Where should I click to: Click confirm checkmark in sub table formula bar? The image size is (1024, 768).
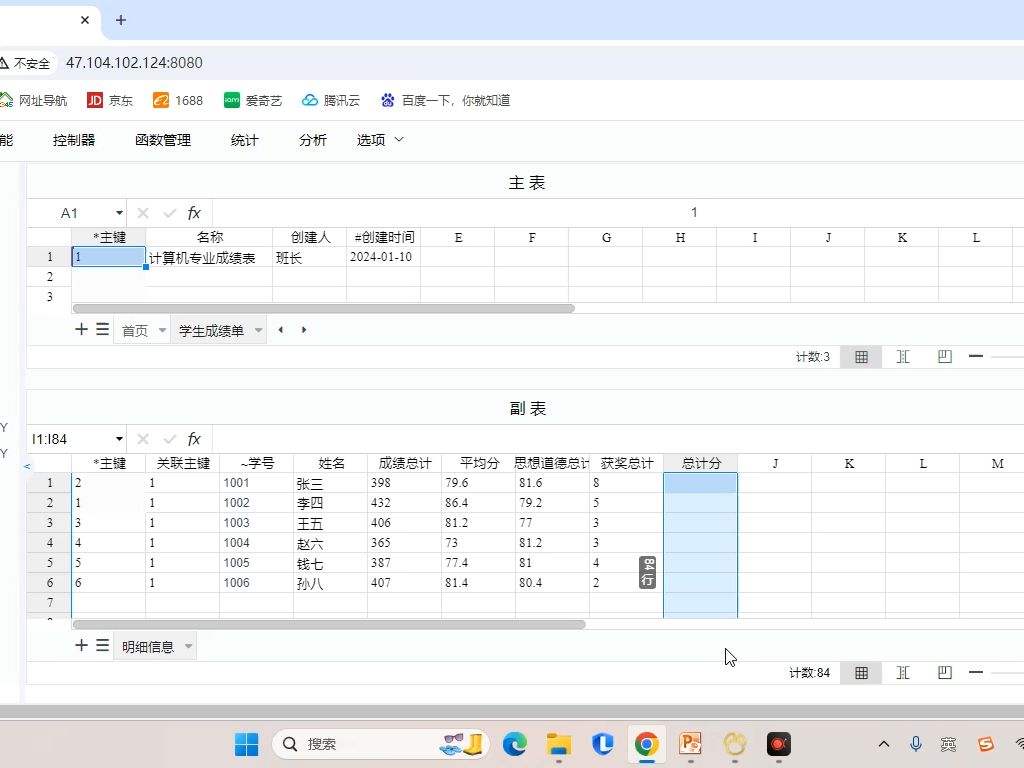(170, 439)
